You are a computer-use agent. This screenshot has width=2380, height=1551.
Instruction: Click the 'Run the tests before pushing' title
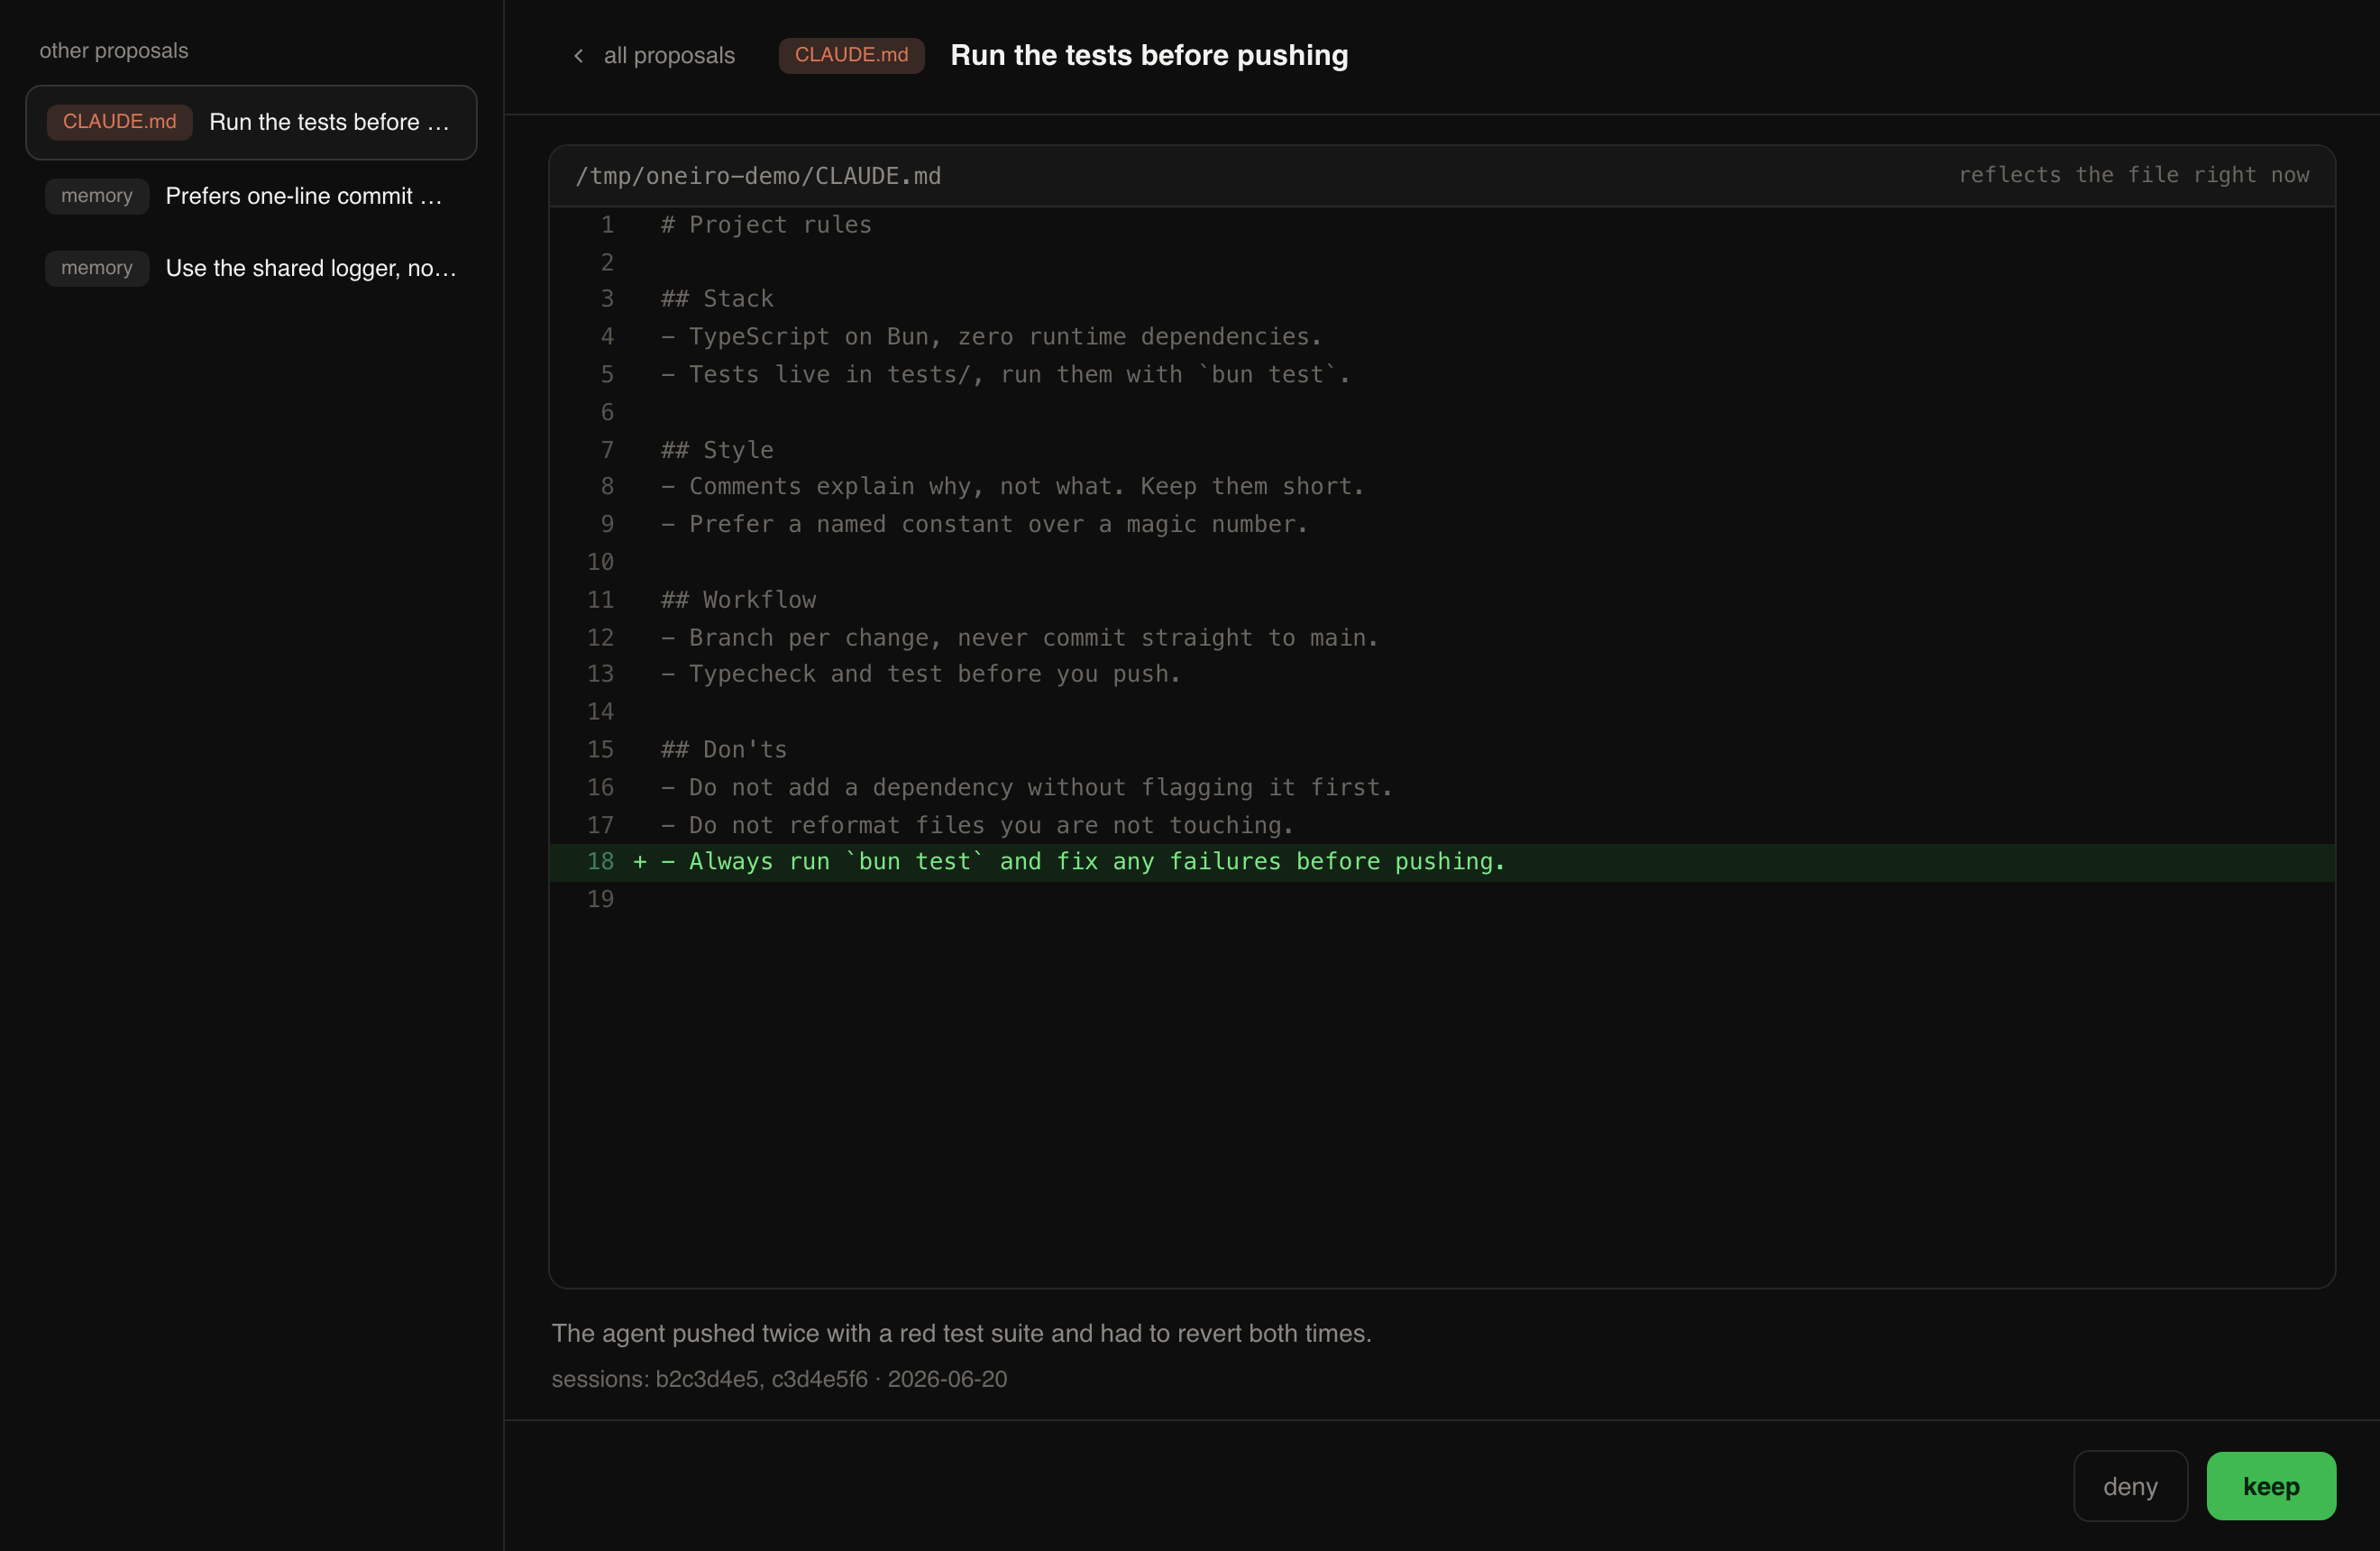1149,55
